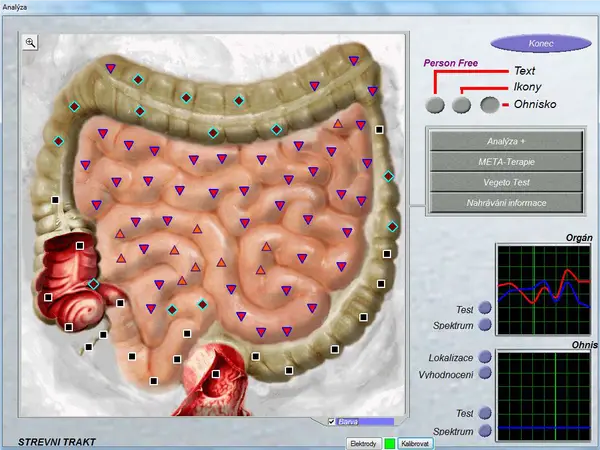The height and width of the screenshot is (450, 600).
Task: Click the Ohnisko Spektrum round button
Action: [x=485, y=431]
